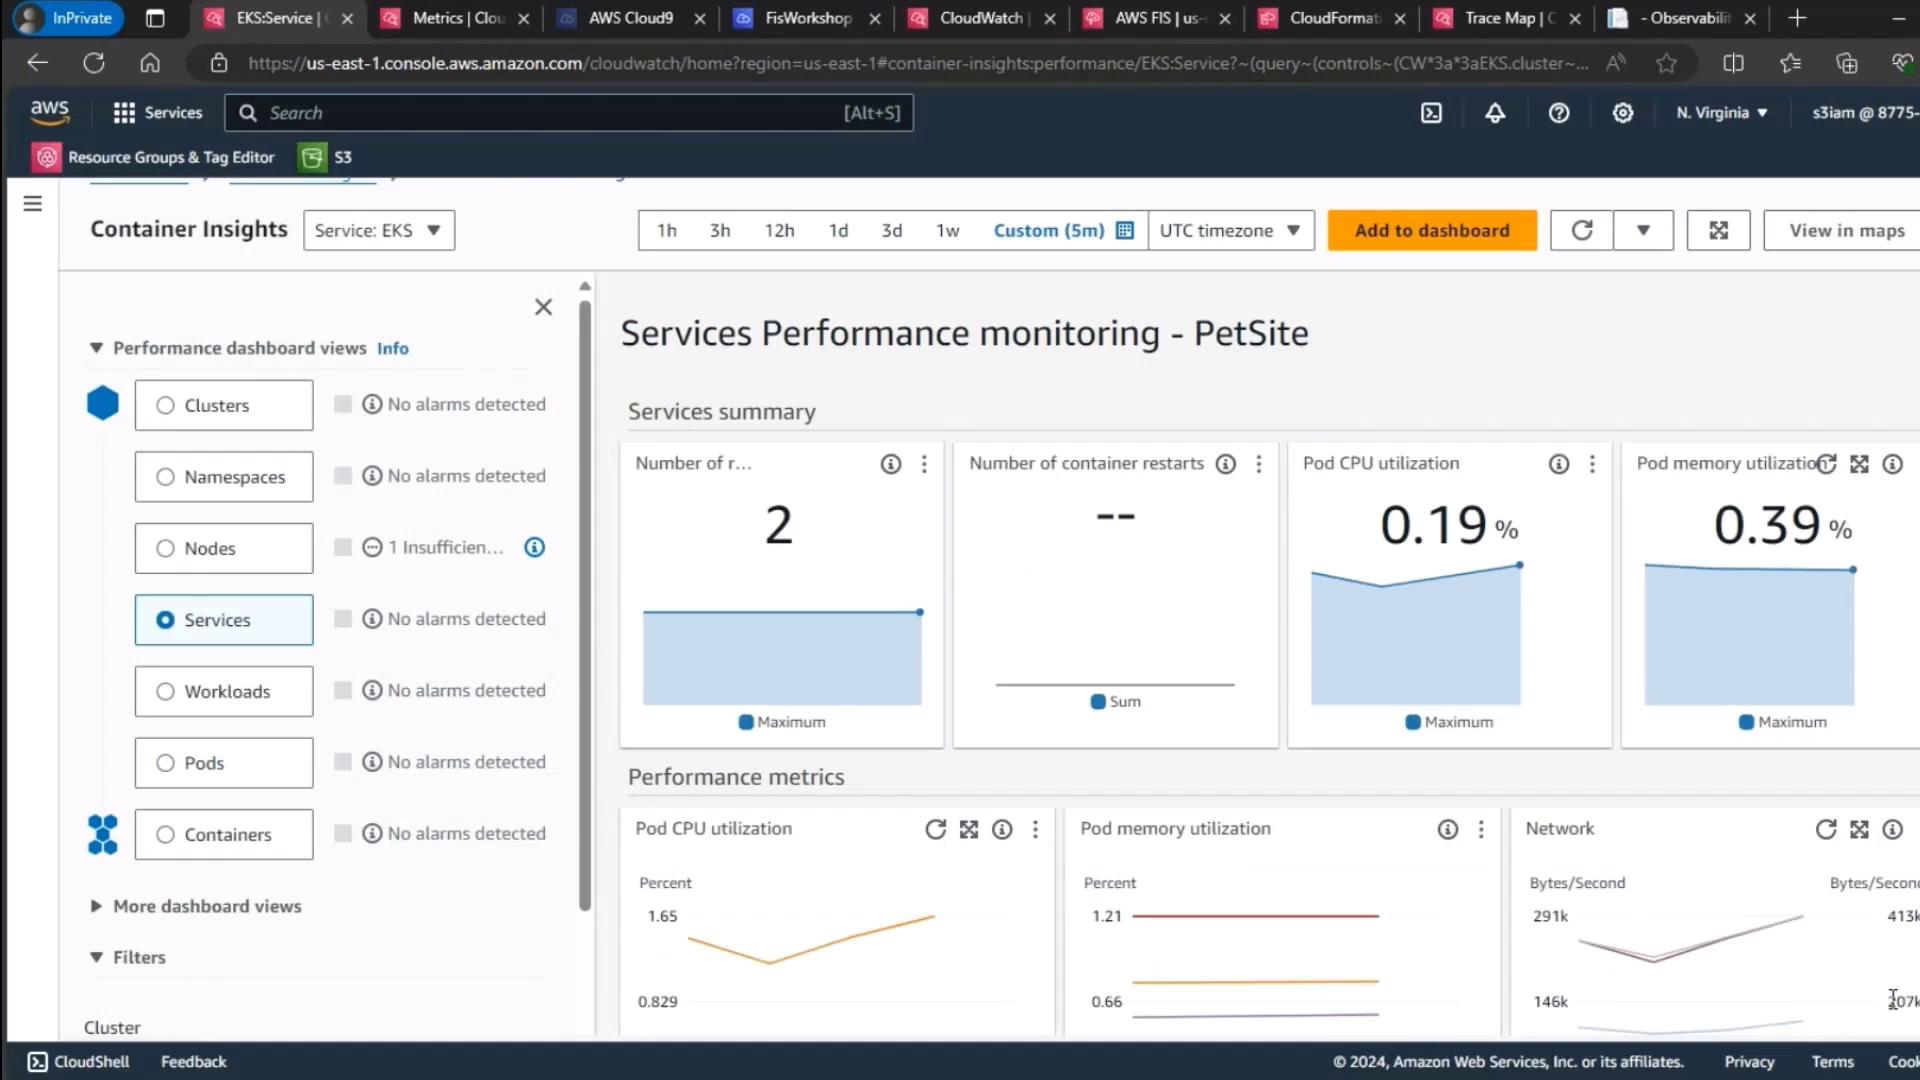Select the Services radio view
The image size is (1920, 1080).
(166, 620)
